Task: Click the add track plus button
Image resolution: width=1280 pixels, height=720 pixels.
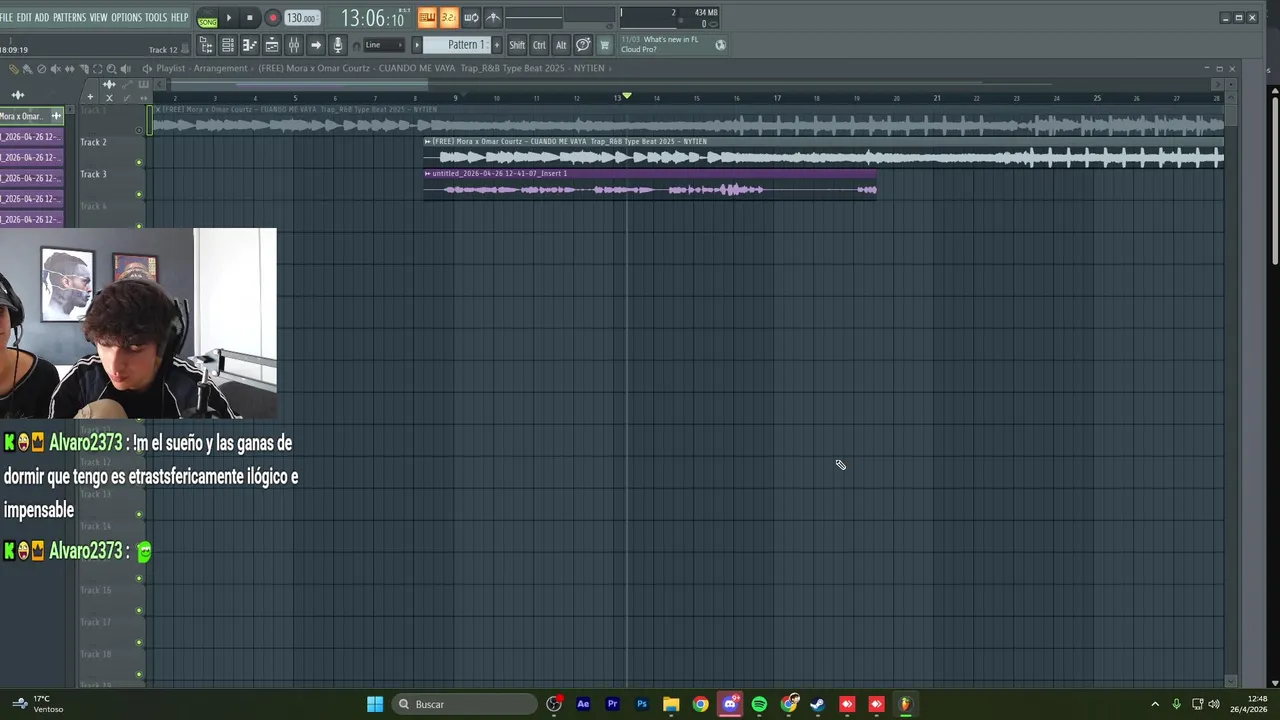Action: pos(89,97)
